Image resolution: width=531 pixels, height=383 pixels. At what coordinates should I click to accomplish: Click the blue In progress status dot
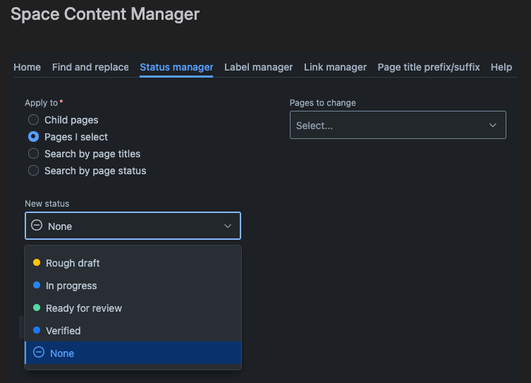37,285
